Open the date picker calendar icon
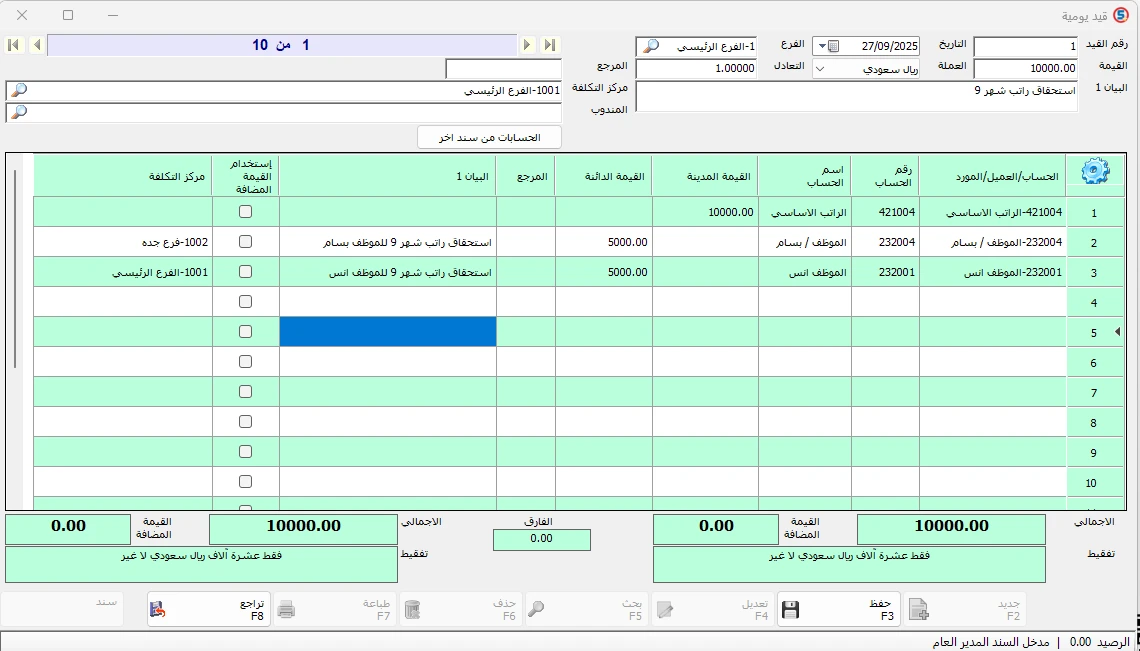This screenshot has width=1140, height=651. pyautogui.click(x=833, y=47)
